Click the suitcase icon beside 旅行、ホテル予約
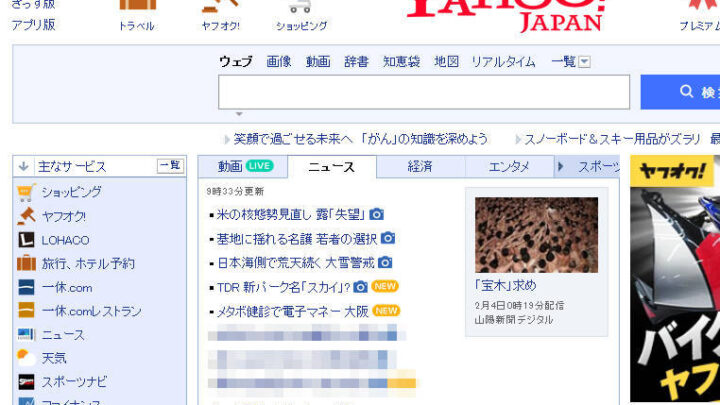 (26, 263)
